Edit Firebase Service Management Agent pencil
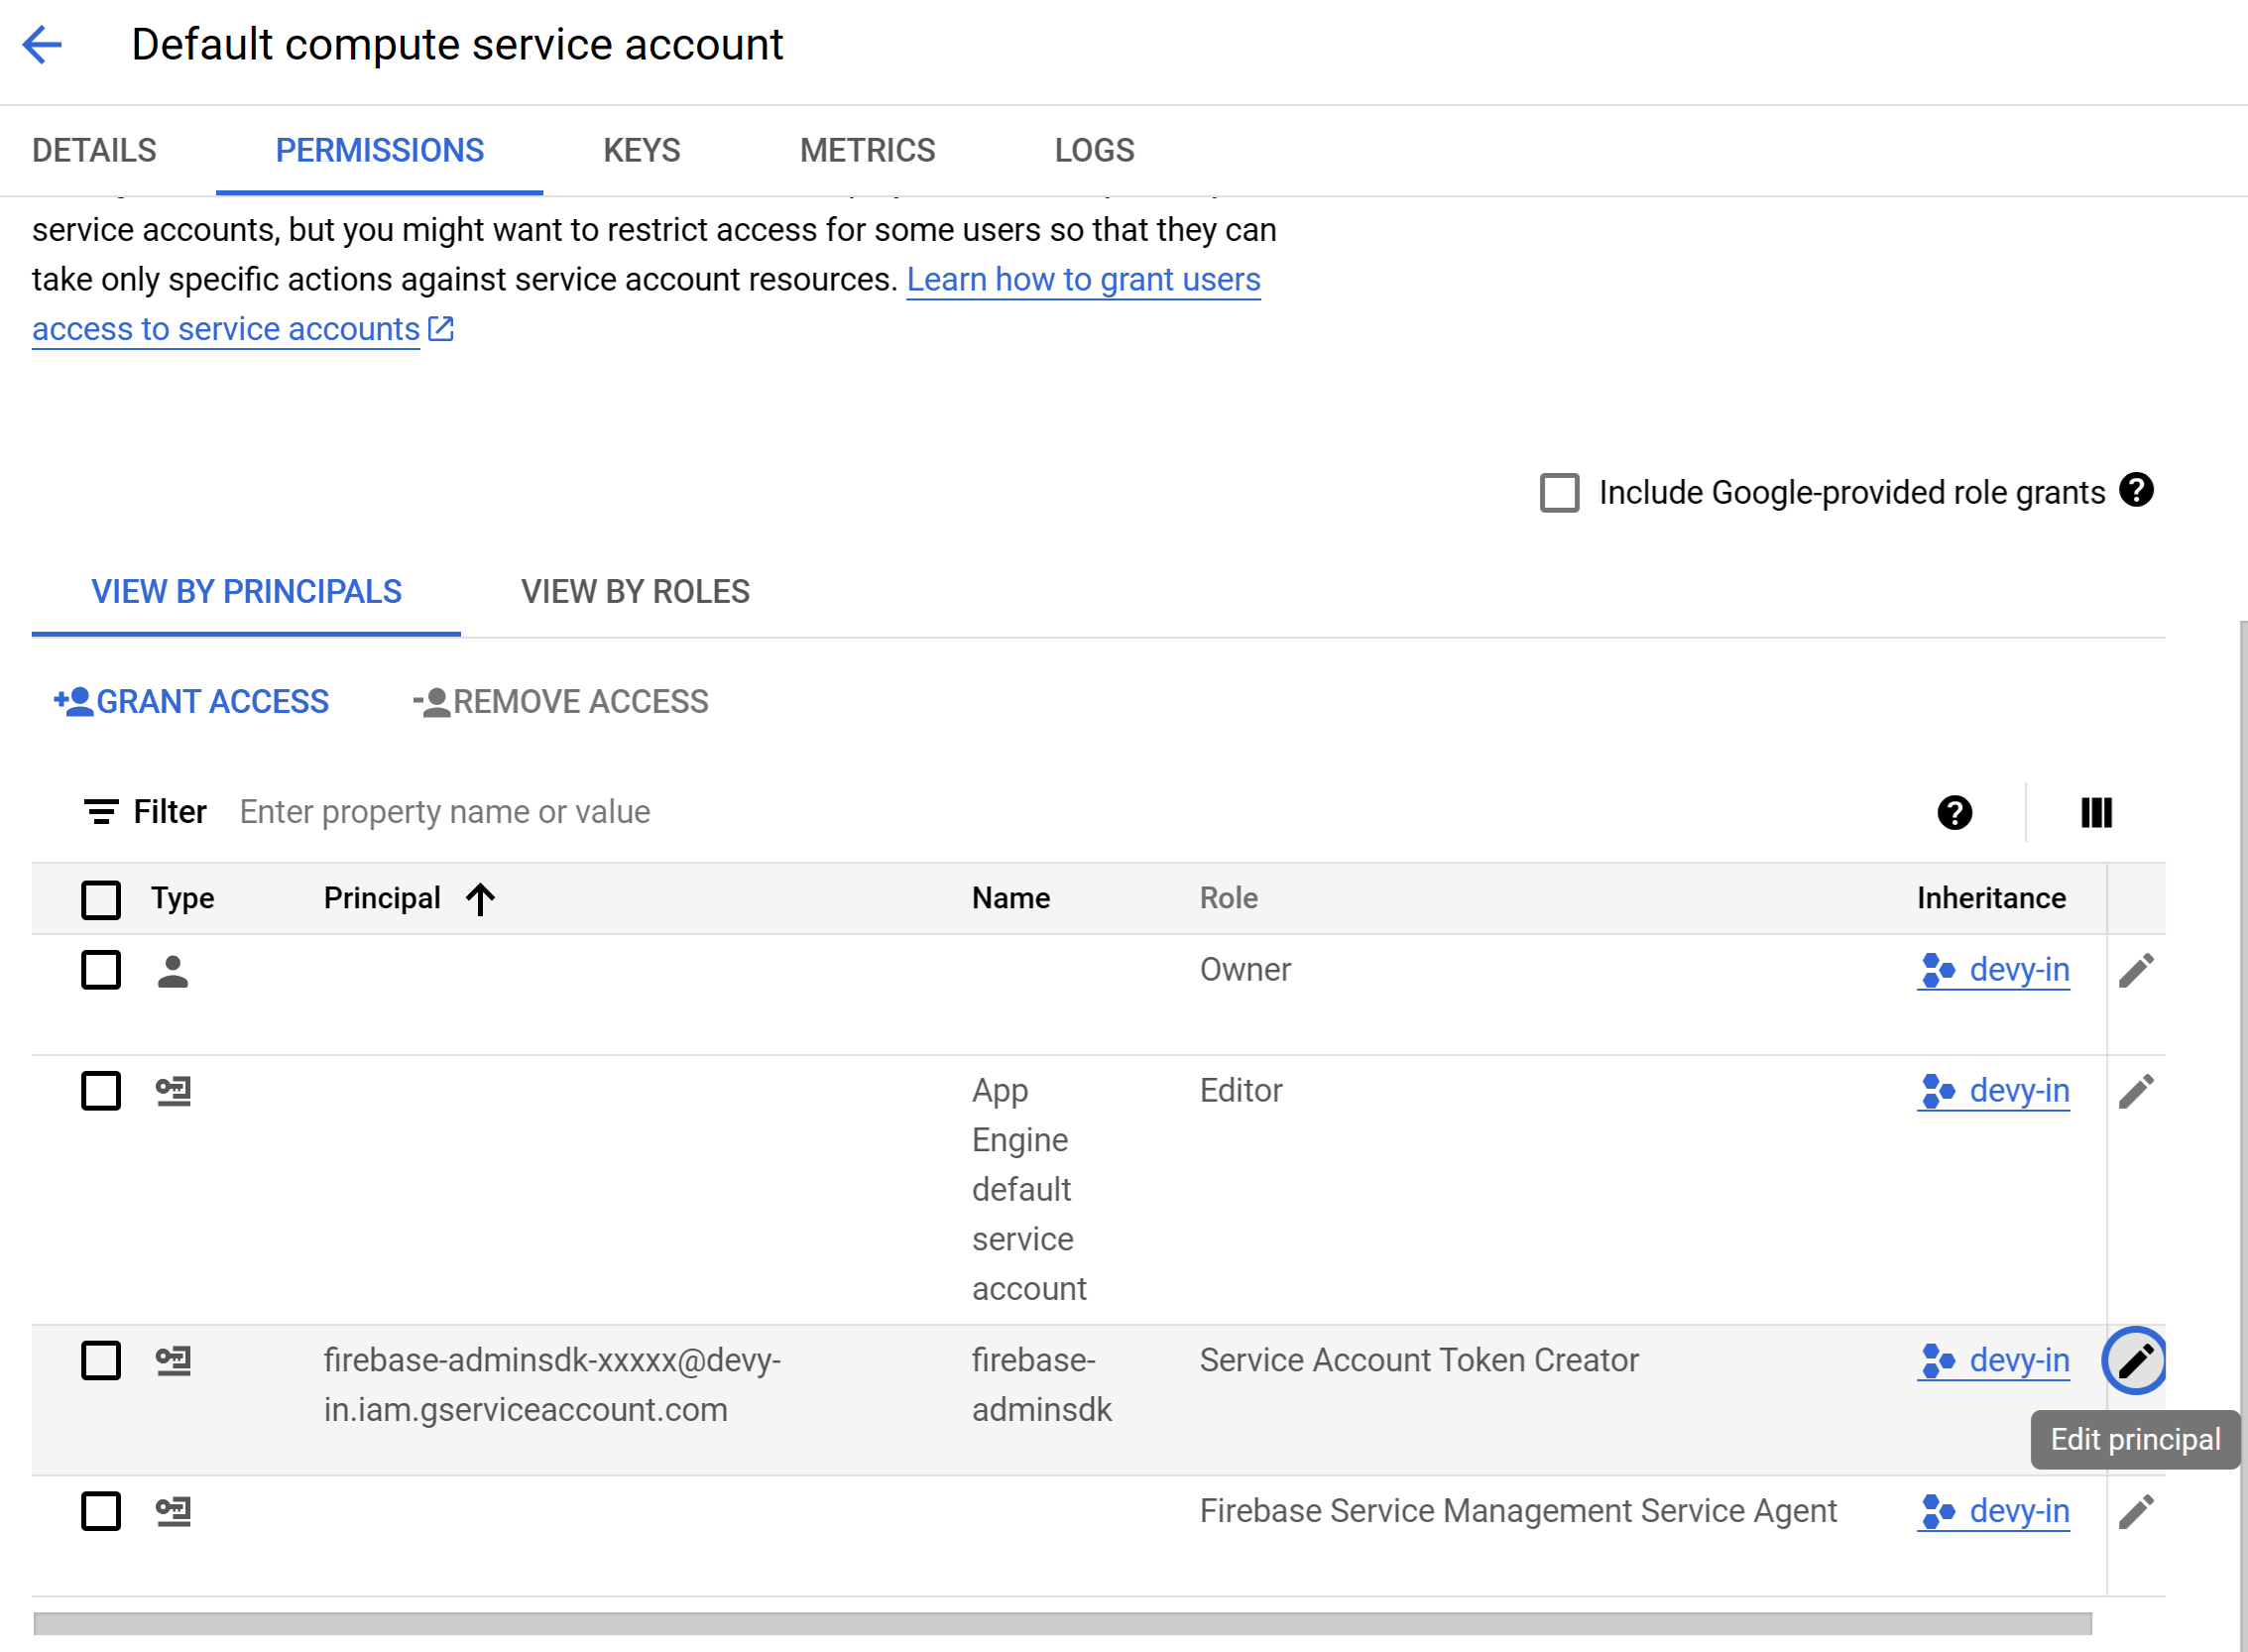 point(2136,1511)
